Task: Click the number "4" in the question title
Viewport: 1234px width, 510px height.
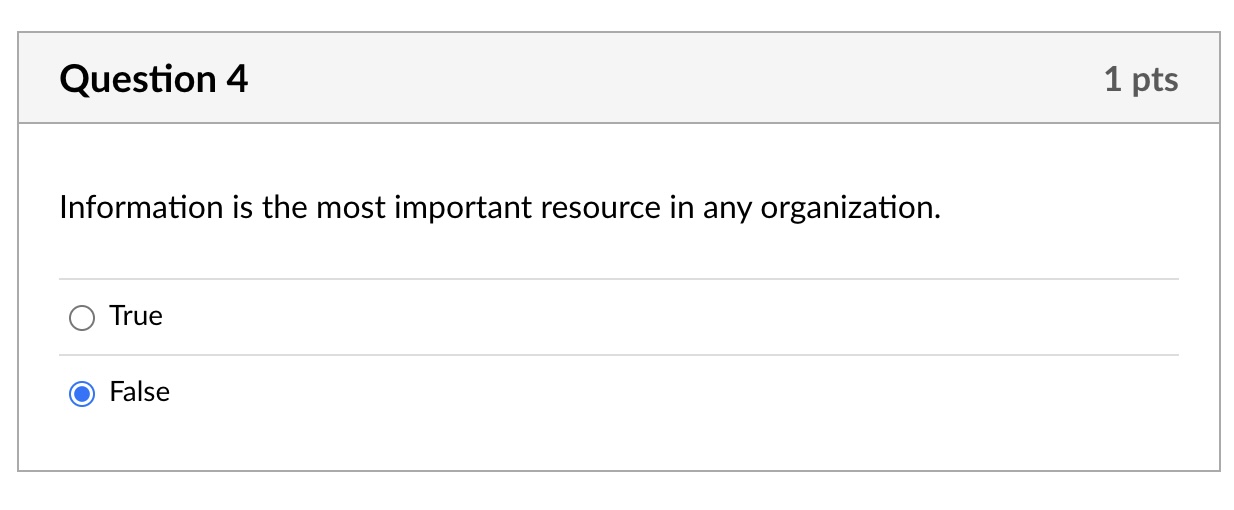Action: coord(237,79)
